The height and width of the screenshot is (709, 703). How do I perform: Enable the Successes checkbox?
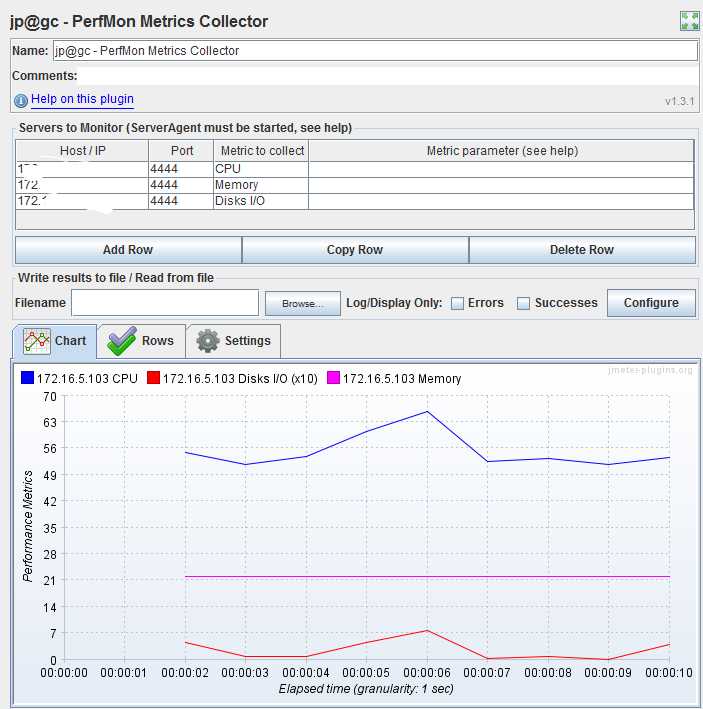[524, 303]
